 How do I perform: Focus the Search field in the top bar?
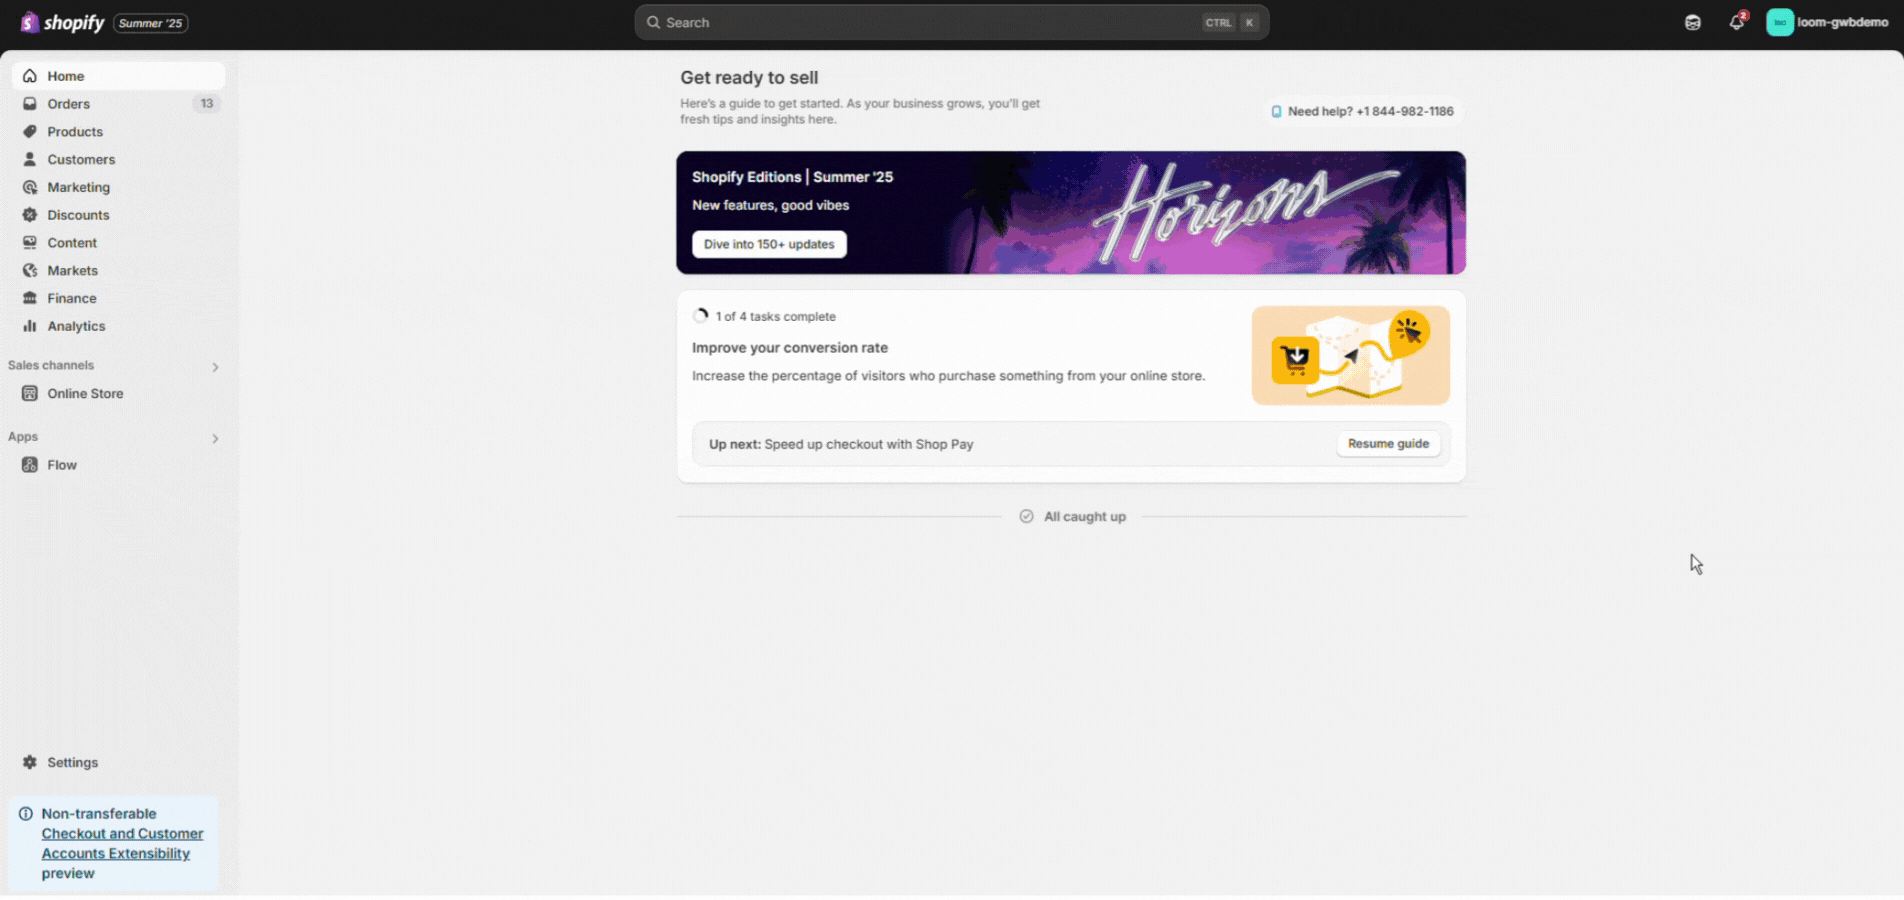tap(951, 22)
